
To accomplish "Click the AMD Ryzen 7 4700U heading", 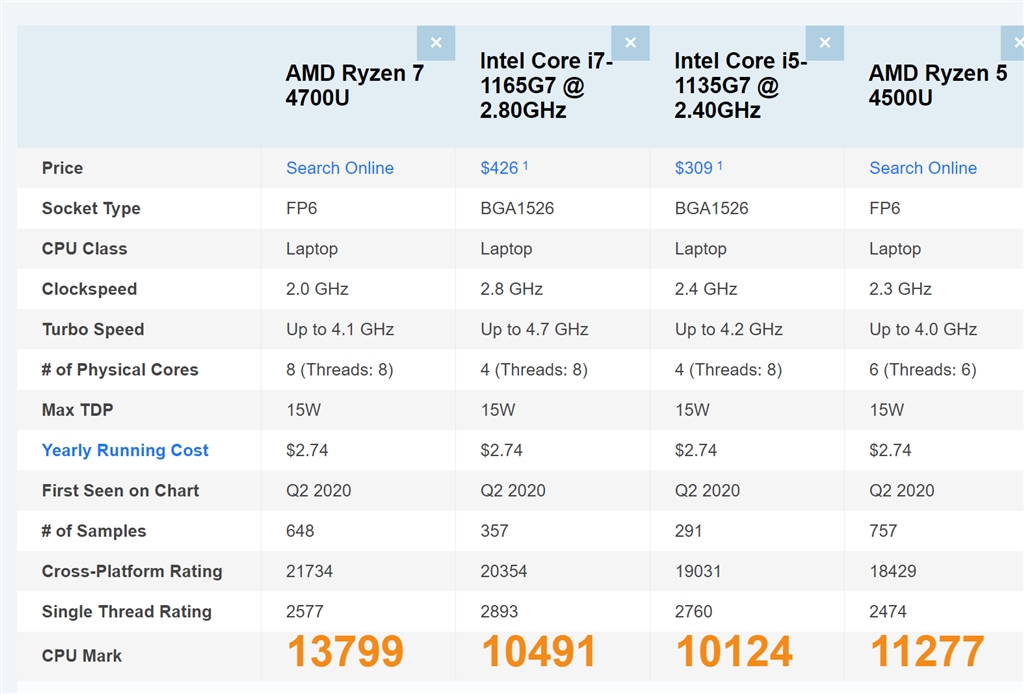I will pyautogui.click(x=355, y=86).
